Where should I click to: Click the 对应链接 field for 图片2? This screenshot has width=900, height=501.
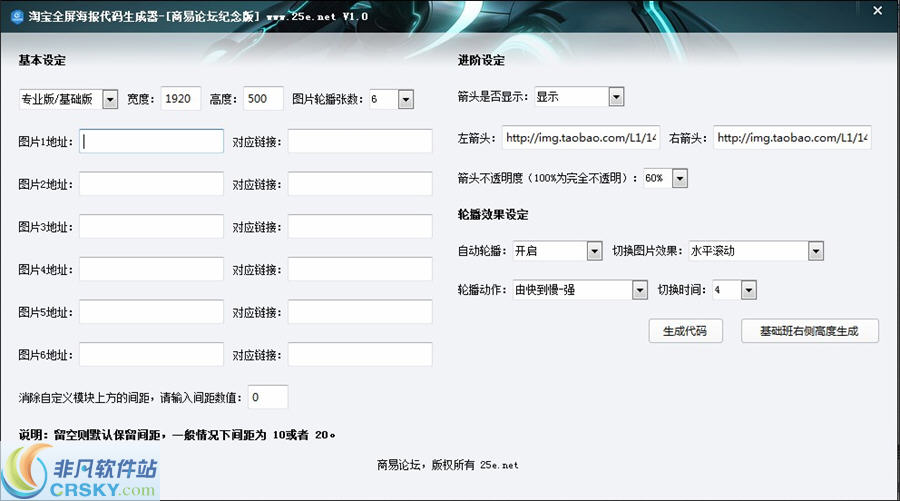point(360,184)
